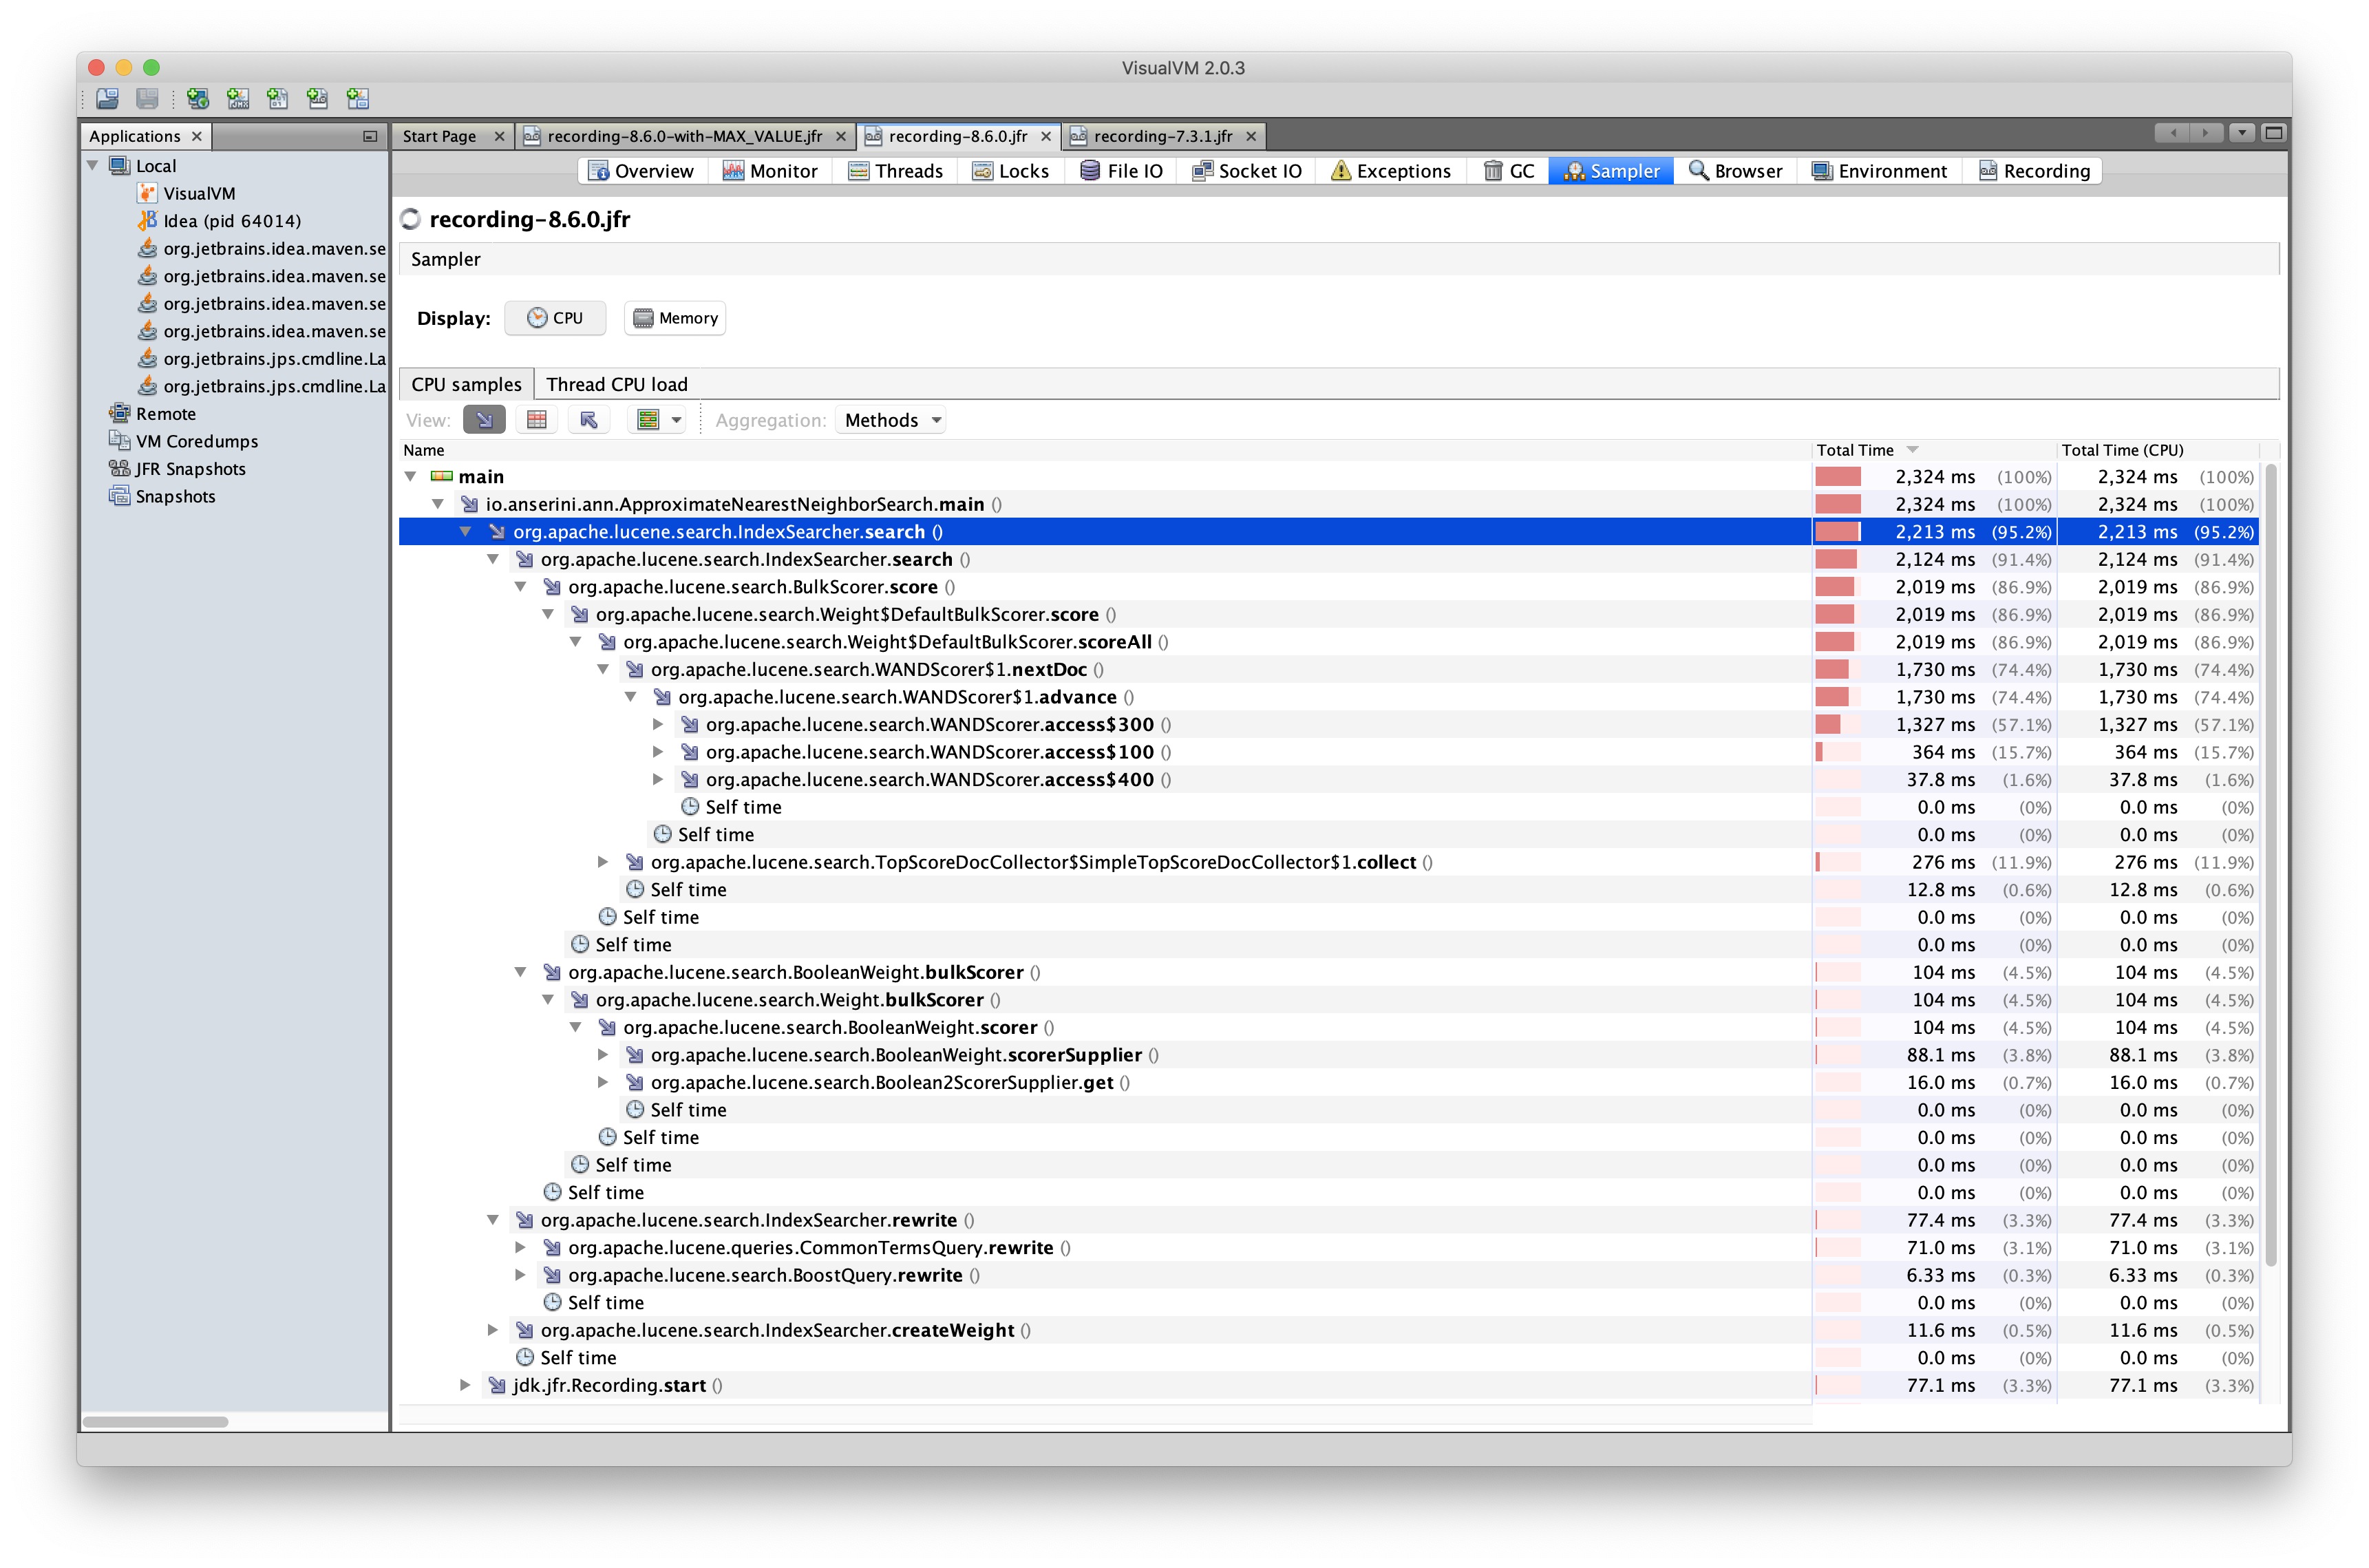Expand CommonTermsQuery.rewrite node
2369x1568 pixels.
pos(521,1247)
